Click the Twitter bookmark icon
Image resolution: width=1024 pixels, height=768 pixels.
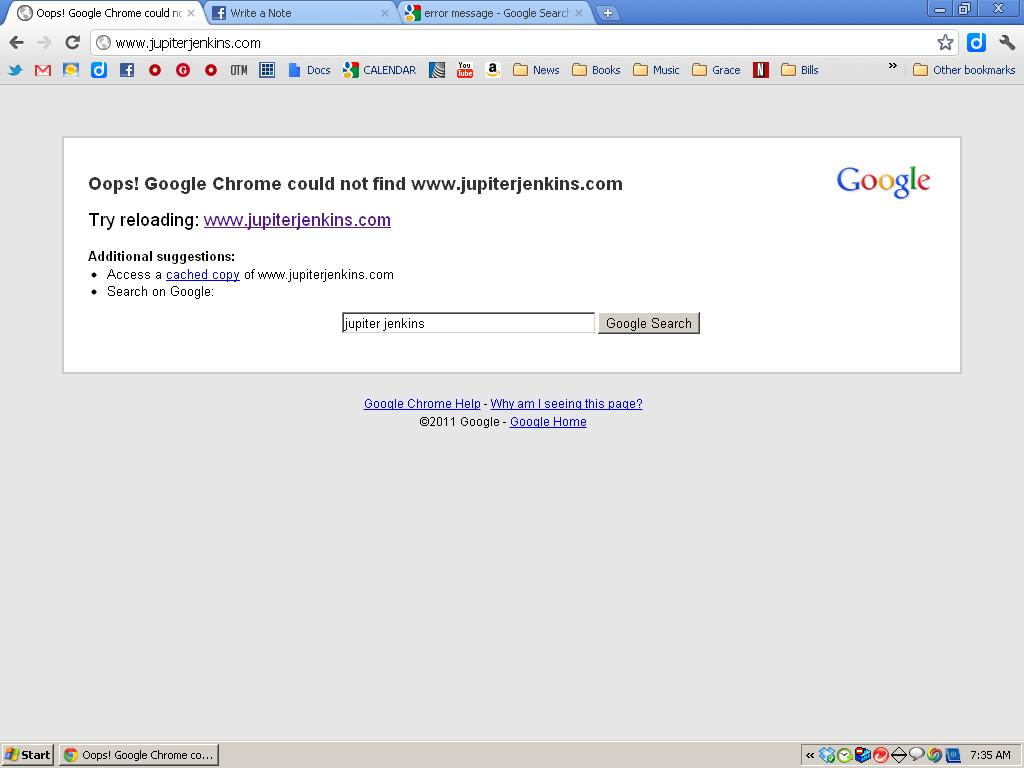(x=15, y=70)
